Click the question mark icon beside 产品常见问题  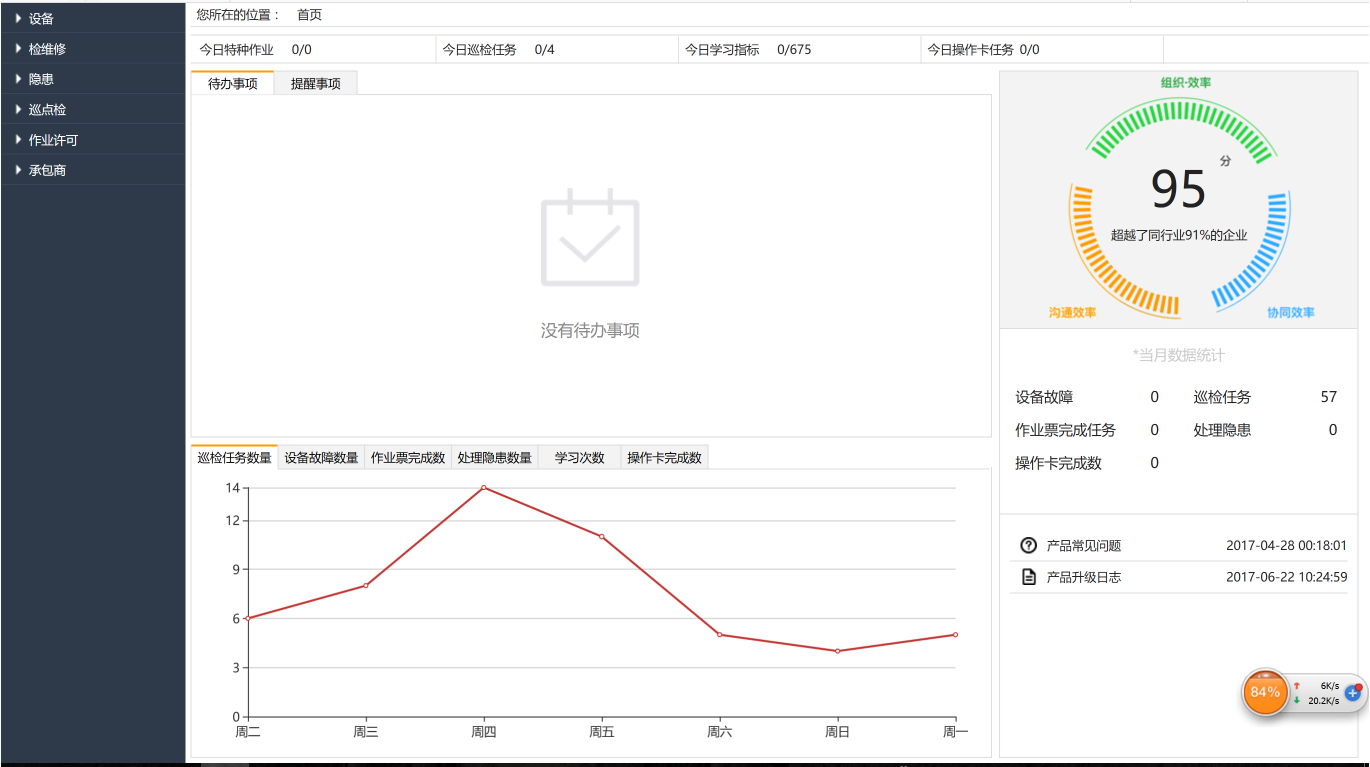click(x=1028, y=545)
